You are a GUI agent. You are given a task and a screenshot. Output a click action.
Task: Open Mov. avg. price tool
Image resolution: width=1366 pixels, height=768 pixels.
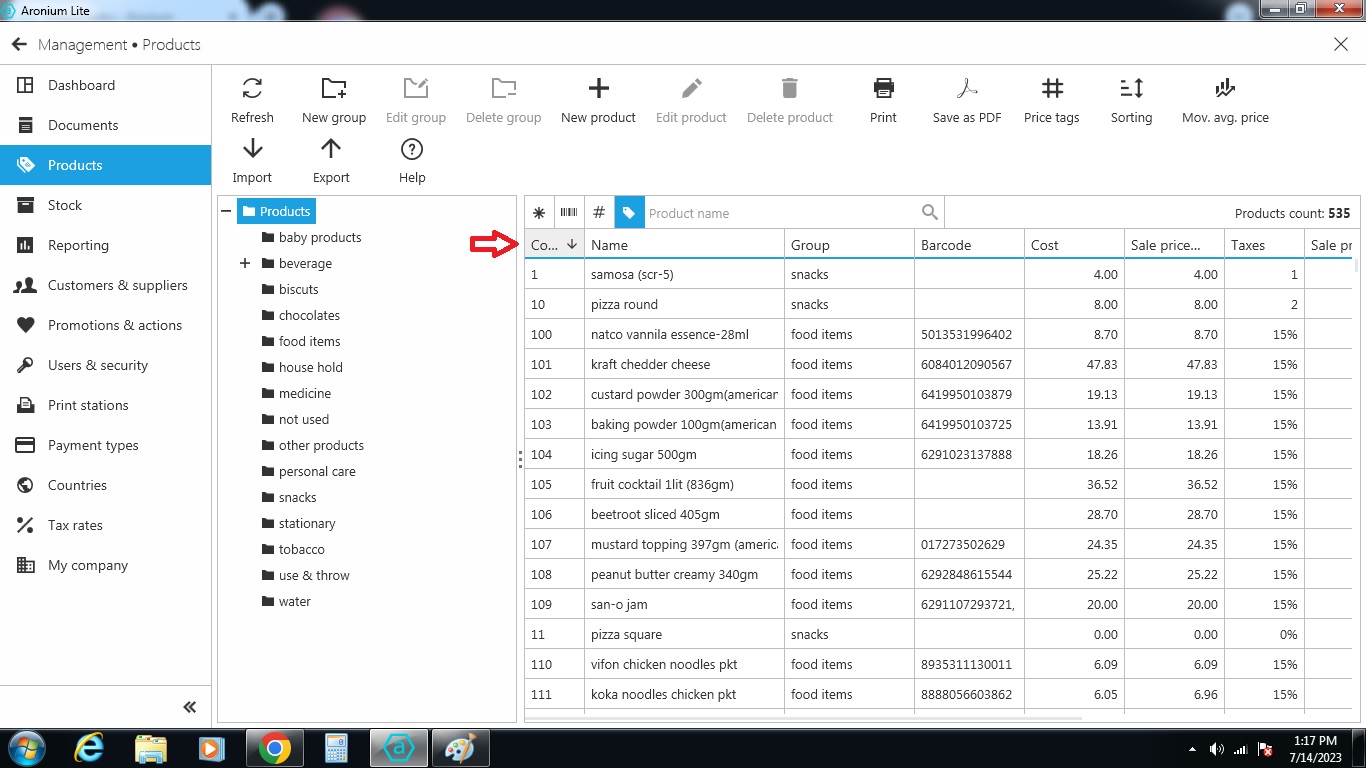point(1225,90)
